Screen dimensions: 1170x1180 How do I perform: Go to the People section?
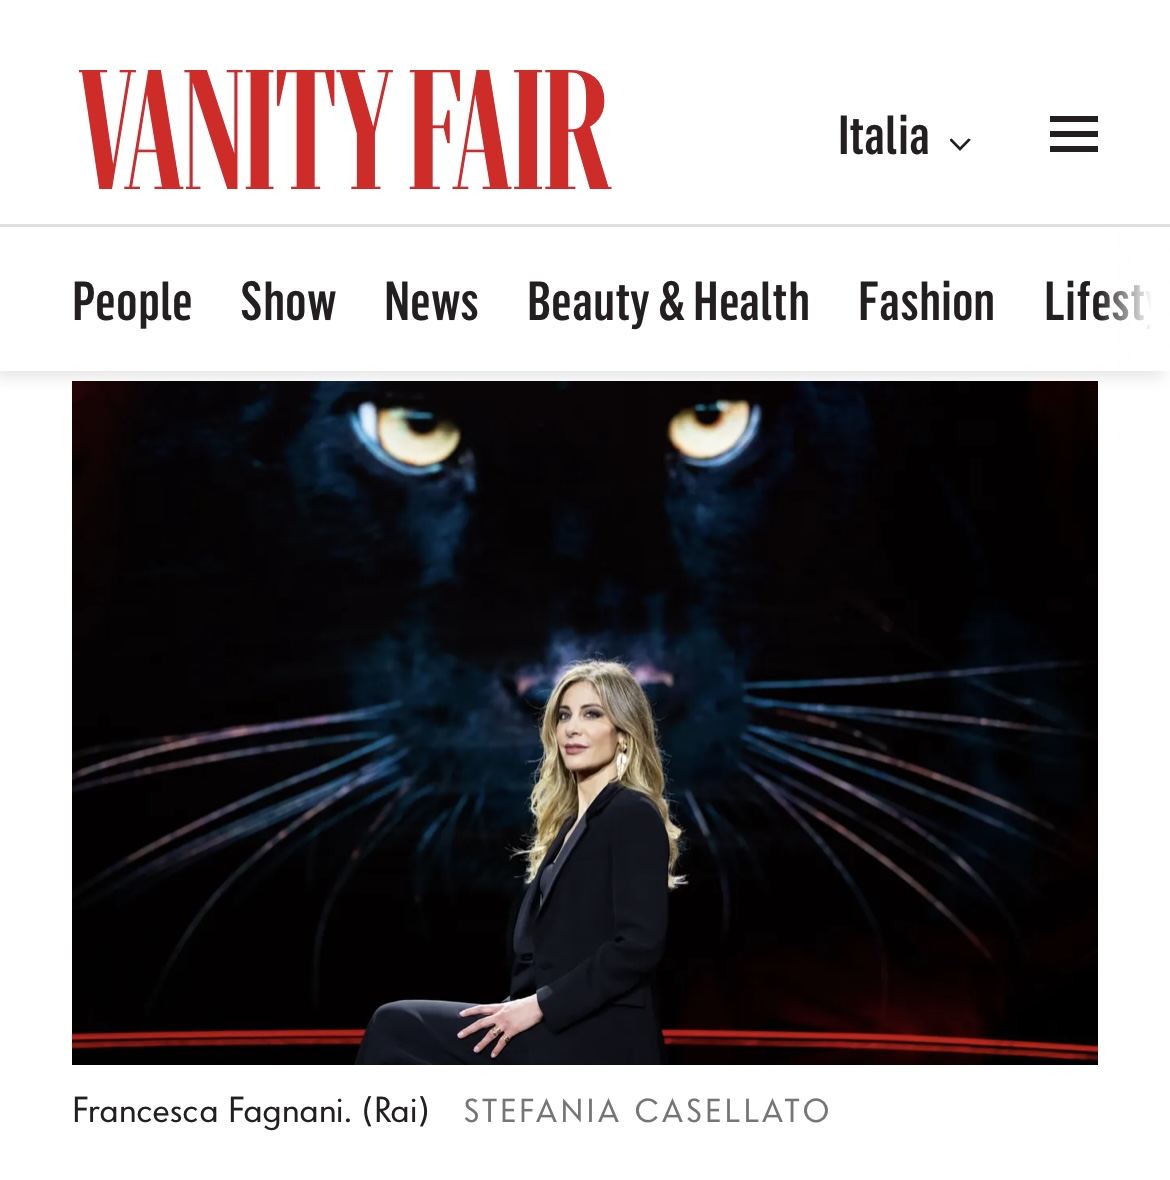(x=132, y=301)
